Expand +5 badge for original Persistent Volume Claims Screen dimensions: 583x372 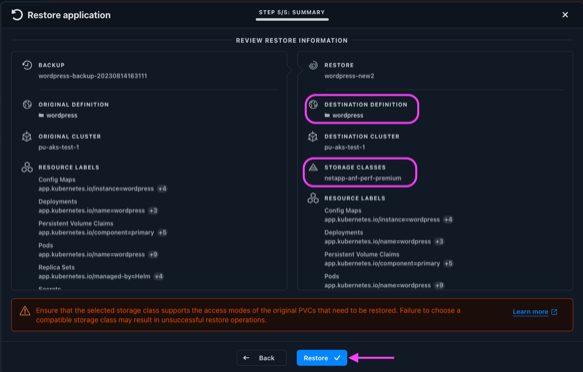(x=162, y=233)
